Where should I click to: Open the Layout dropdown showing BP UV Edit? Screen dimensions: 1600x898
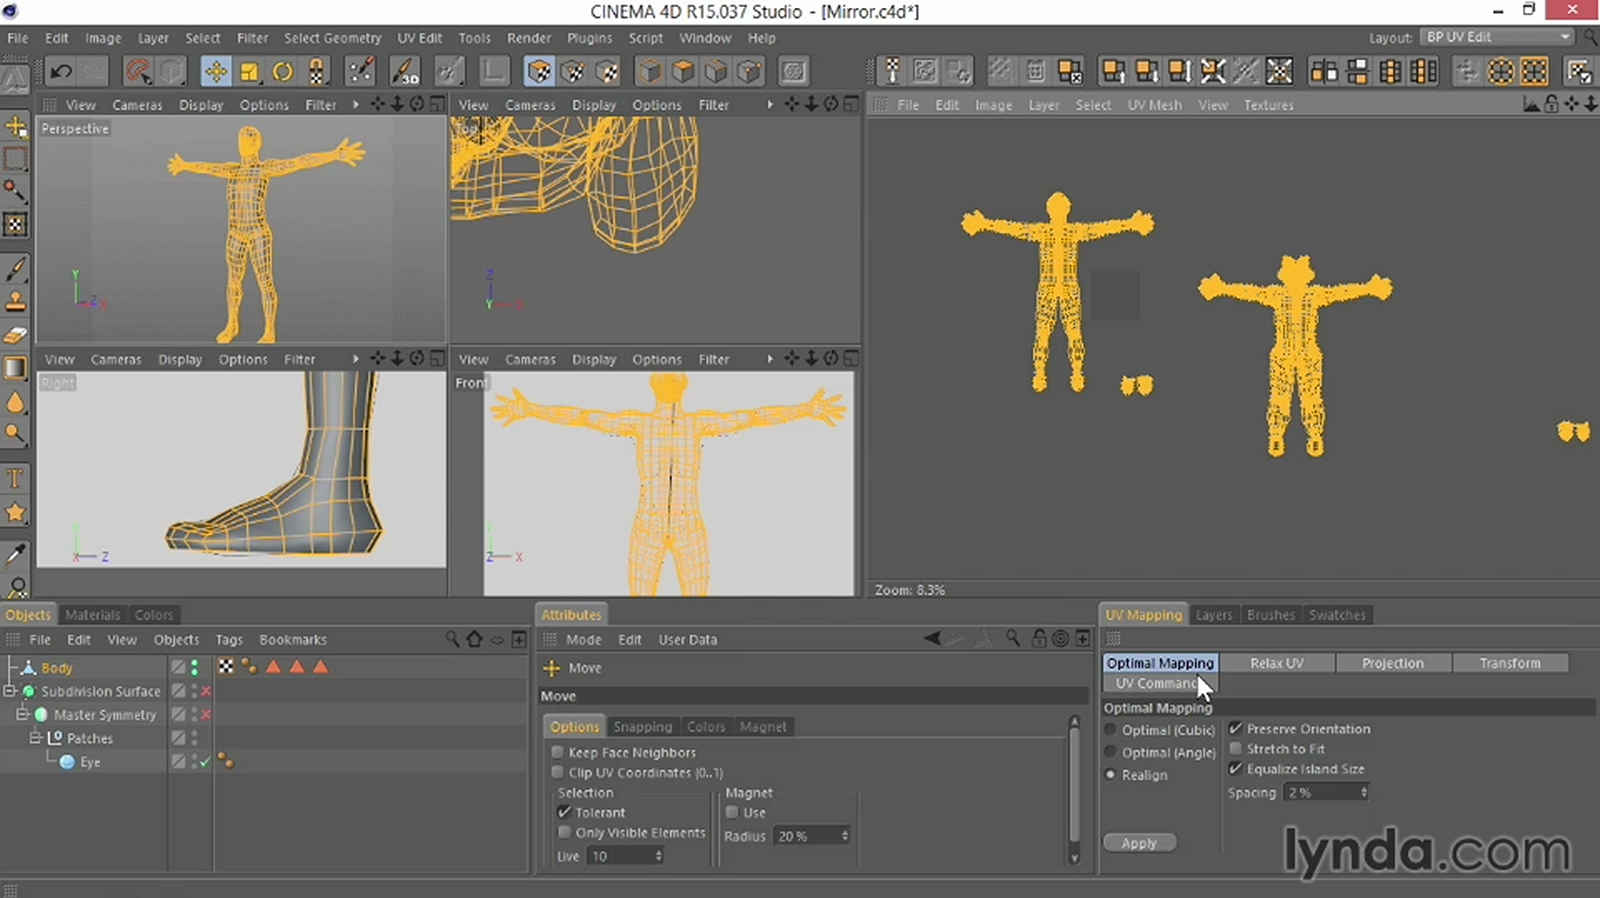1497,37
